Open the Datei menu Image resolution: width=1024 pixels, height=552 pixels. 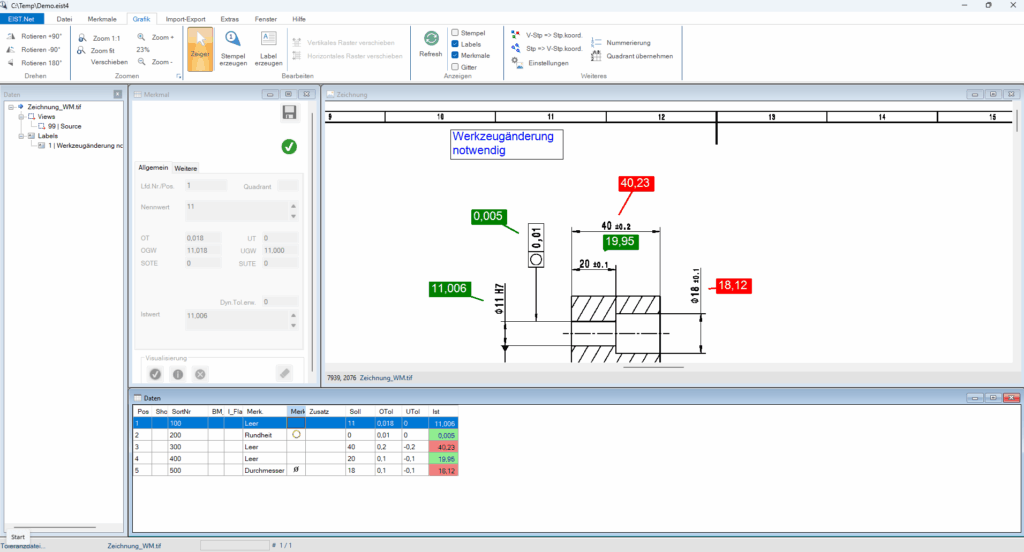pos(64,19)
